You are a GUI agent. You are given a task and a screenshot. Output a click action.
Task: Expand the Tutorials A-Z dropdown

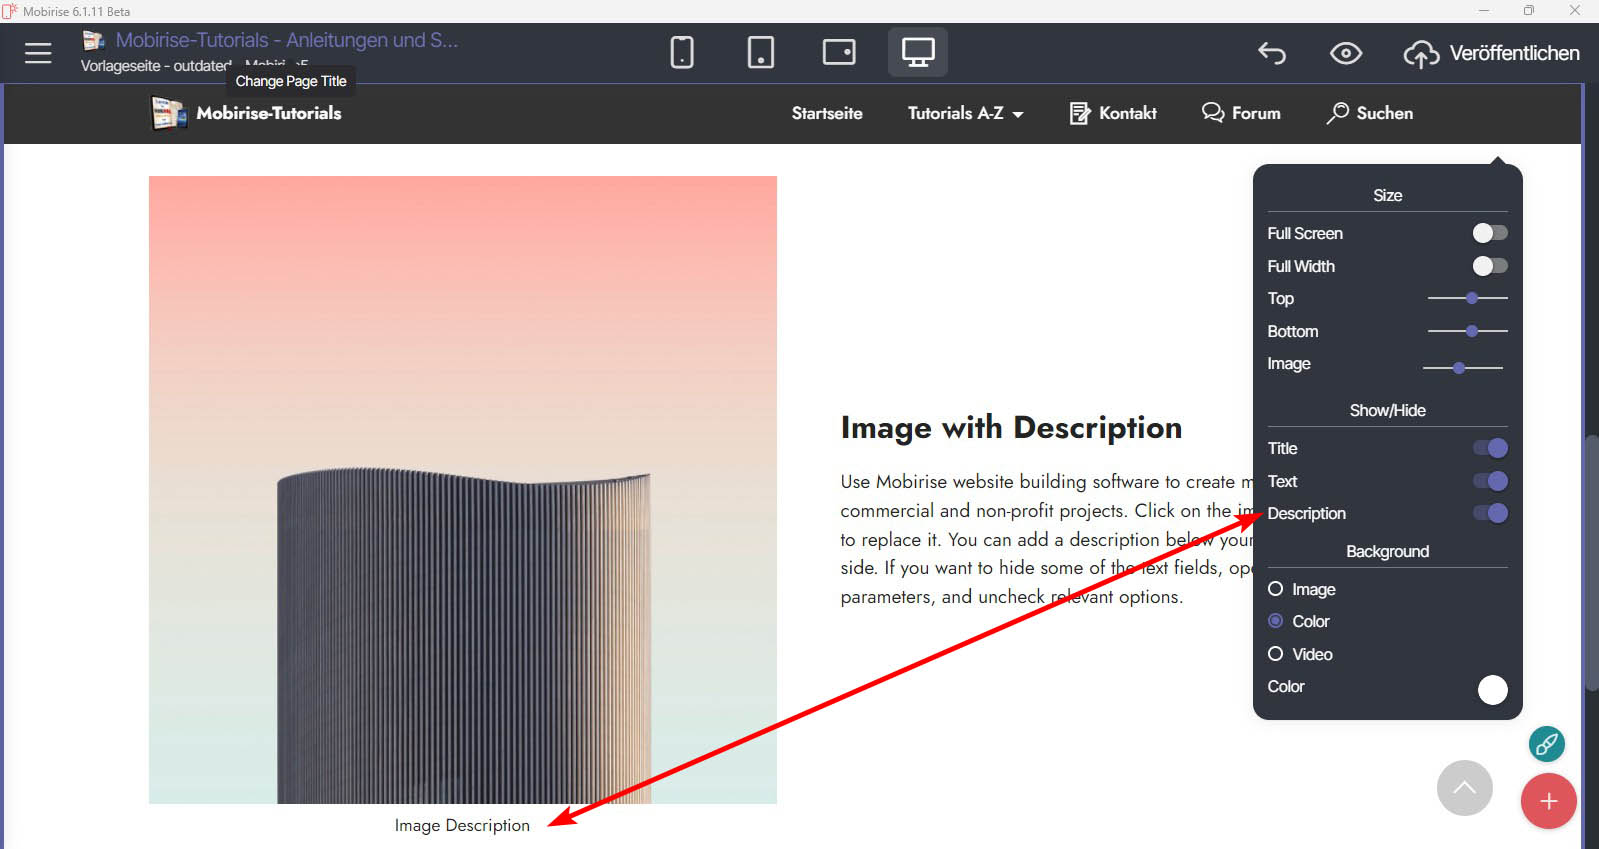point(965,114)
